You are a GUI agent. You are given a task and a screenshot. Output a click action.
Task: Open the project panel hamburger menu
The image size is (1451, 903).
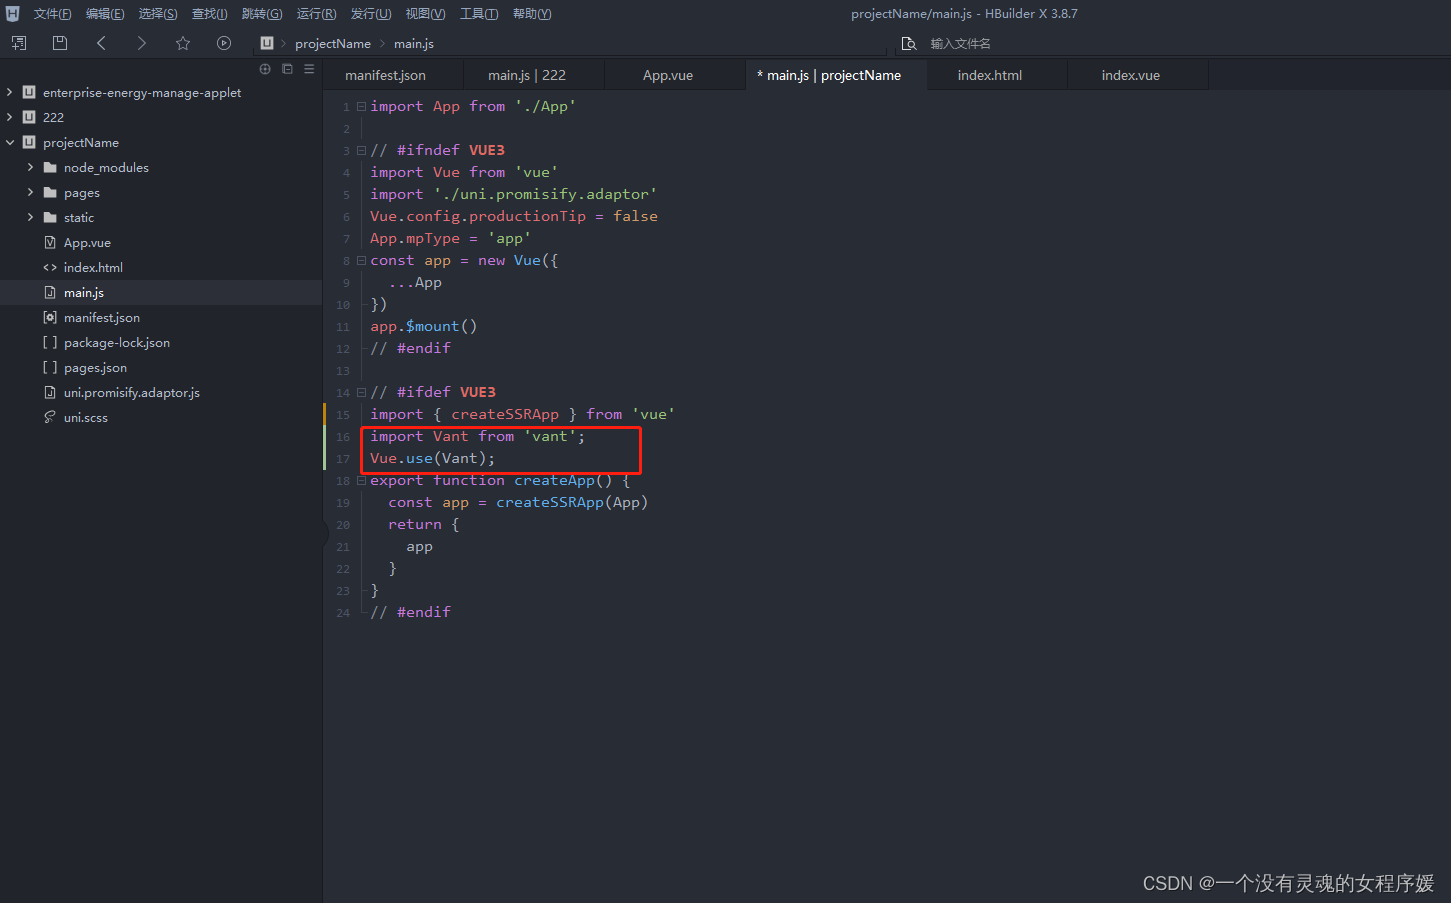point(309,69)
